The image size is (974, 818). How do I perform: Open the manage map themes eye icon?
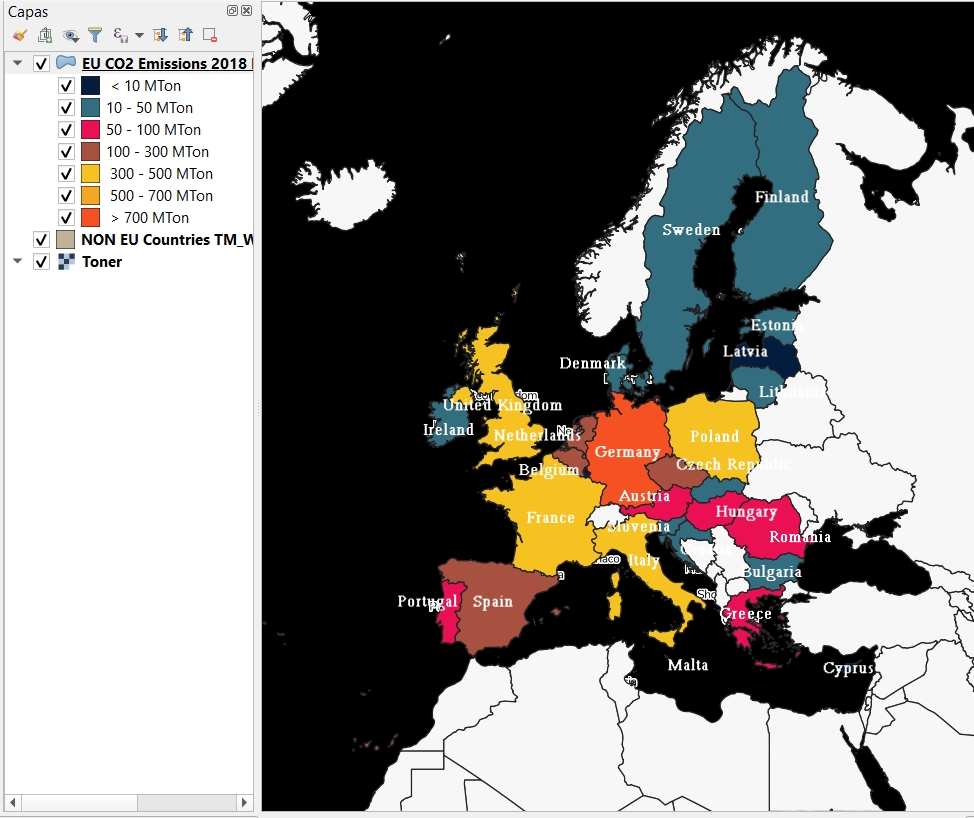70,35
